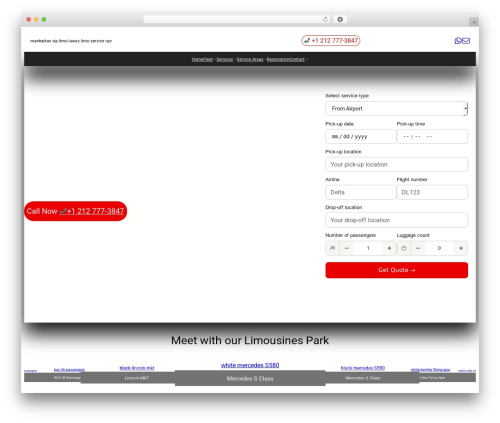Open the white mercedes S580 link
Screen dimensions: 500x423
coord(250,365)
